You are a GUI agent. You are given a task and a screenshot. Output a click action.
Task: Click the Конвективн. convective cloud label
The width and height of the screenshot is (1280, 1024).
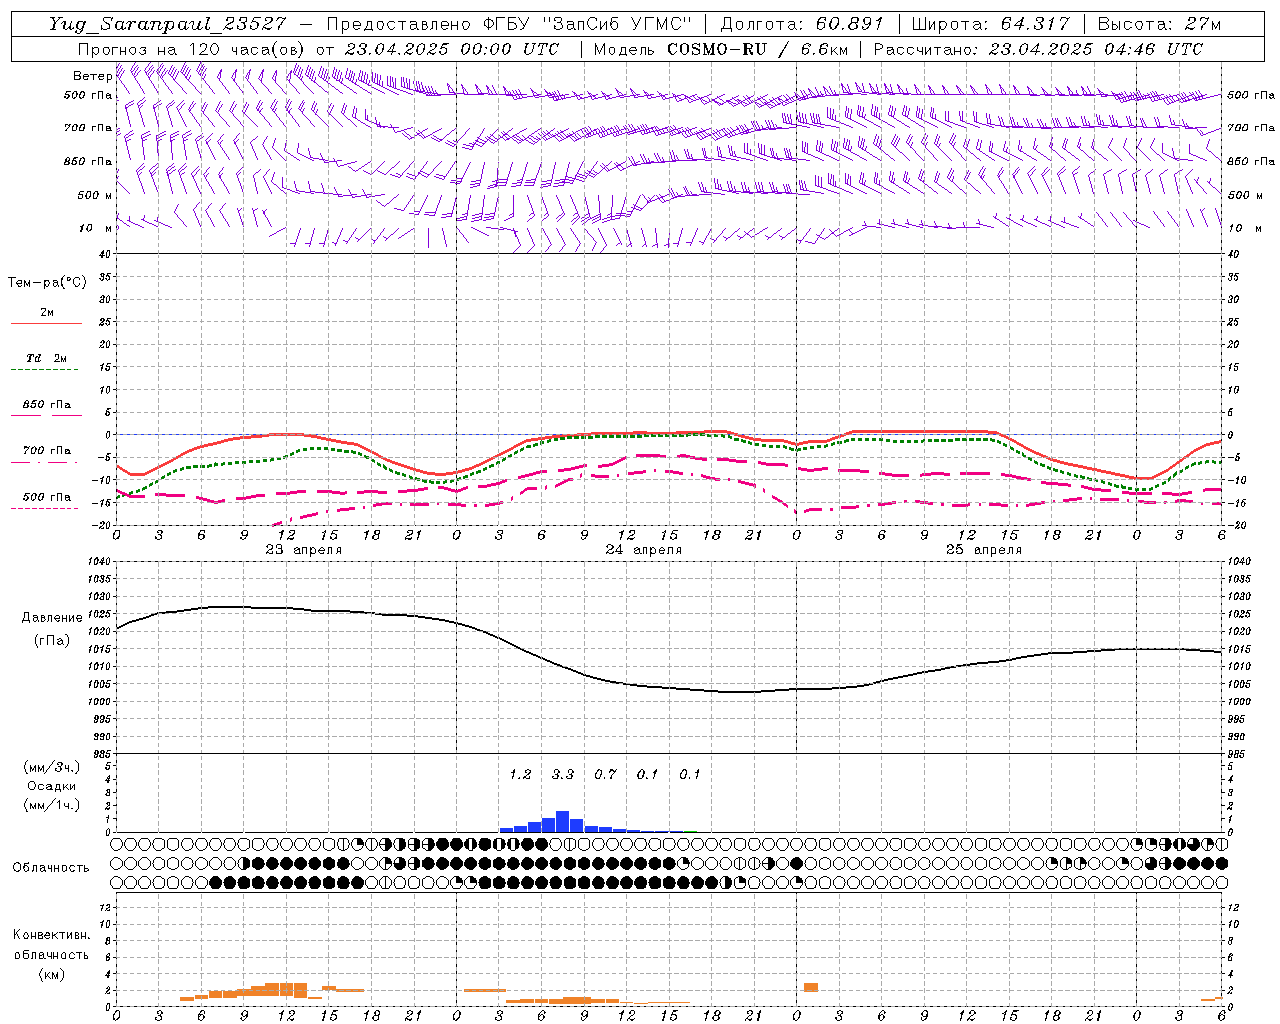point(51,935)
